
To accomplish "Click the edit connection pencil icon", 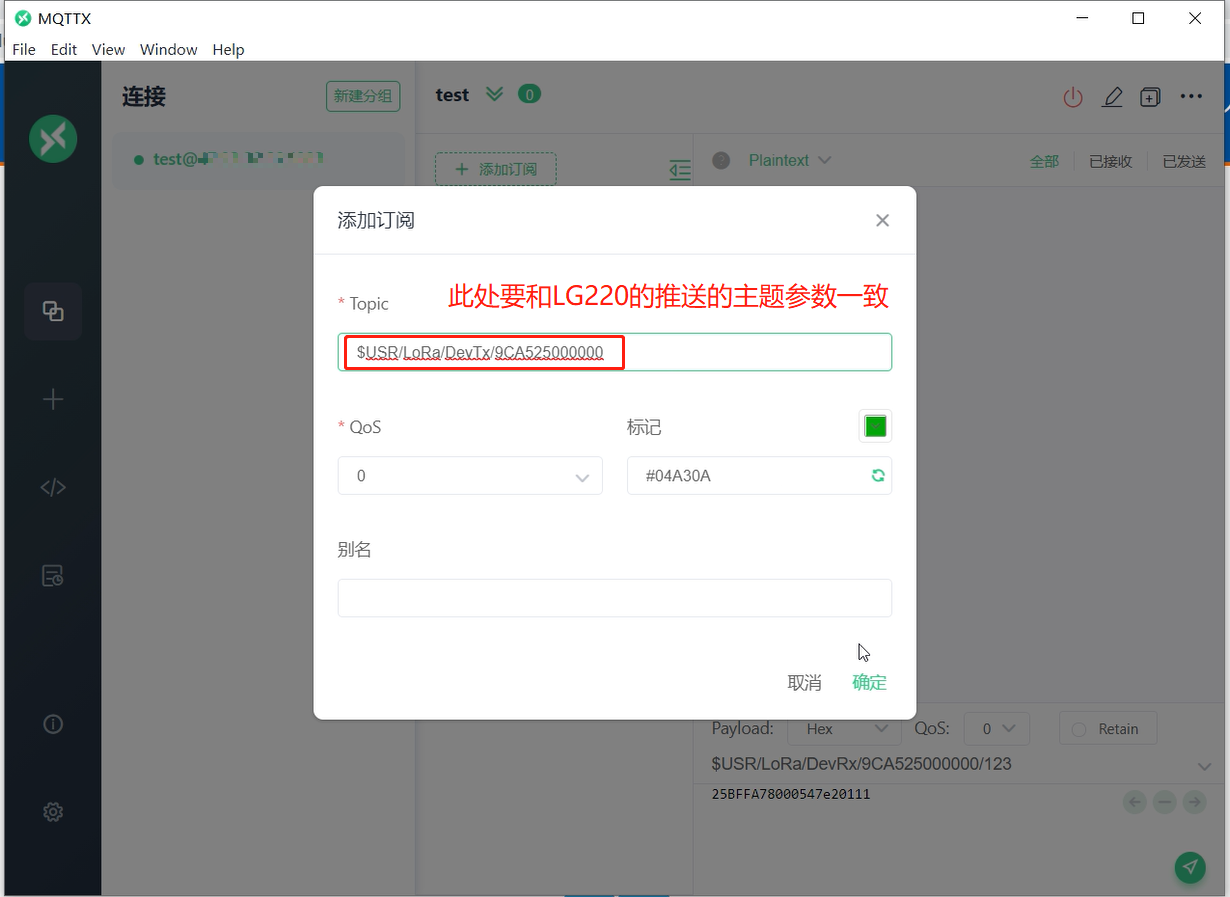I will 1112,97.
